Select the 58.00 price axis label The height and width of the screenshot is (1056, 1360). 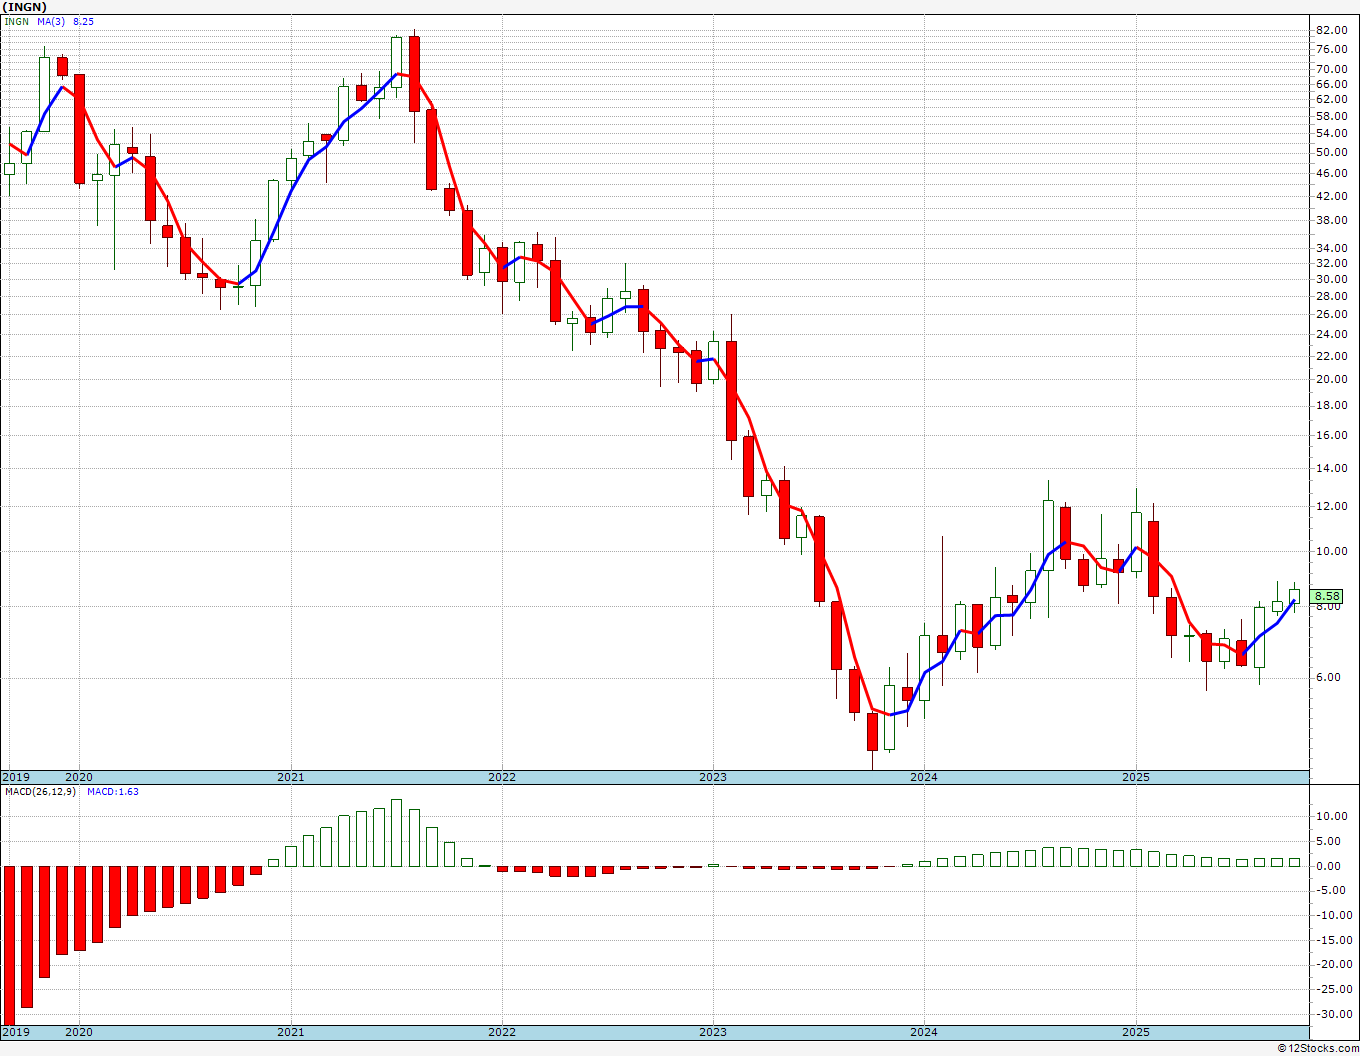[1331, 116]
